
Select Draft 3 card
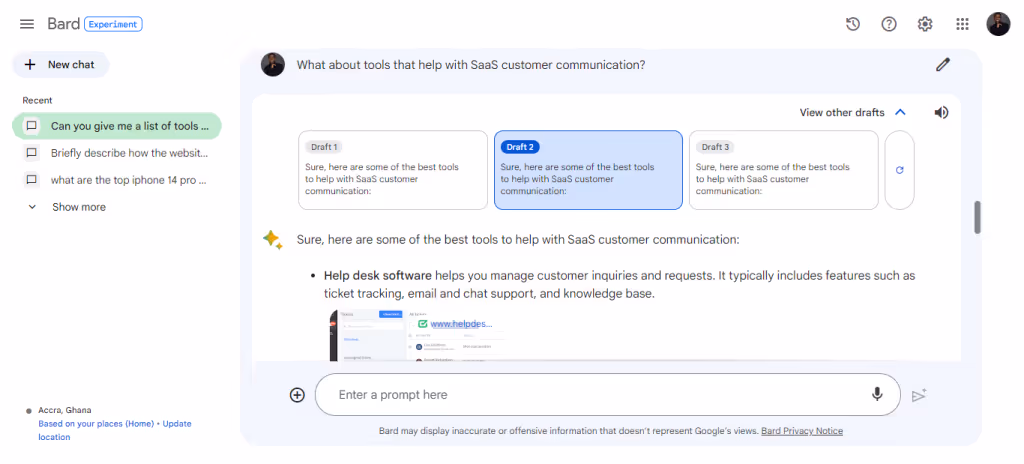click(784, 170)
